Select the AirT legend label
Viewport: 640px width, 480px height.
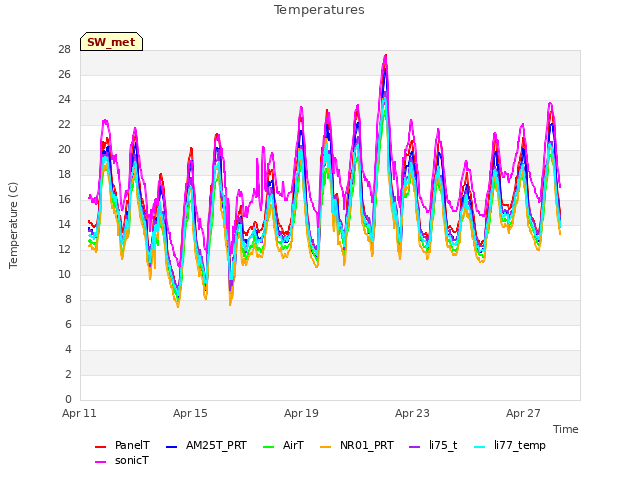(293, 445)
